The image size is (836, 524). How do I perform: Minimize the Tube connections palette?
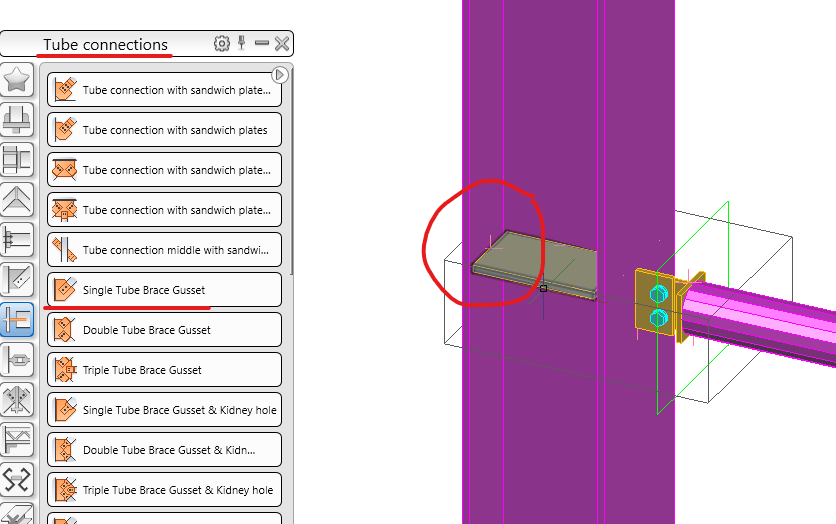(261, 43)
